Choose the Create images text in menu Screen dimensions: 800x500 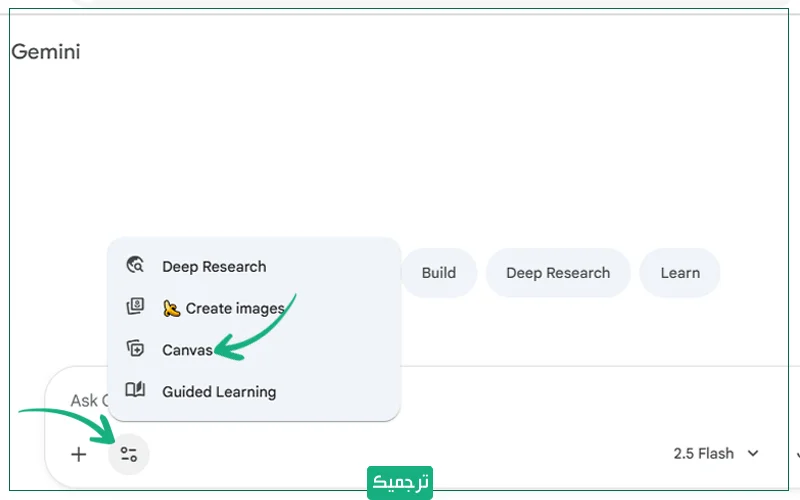[x=235, y=308]
